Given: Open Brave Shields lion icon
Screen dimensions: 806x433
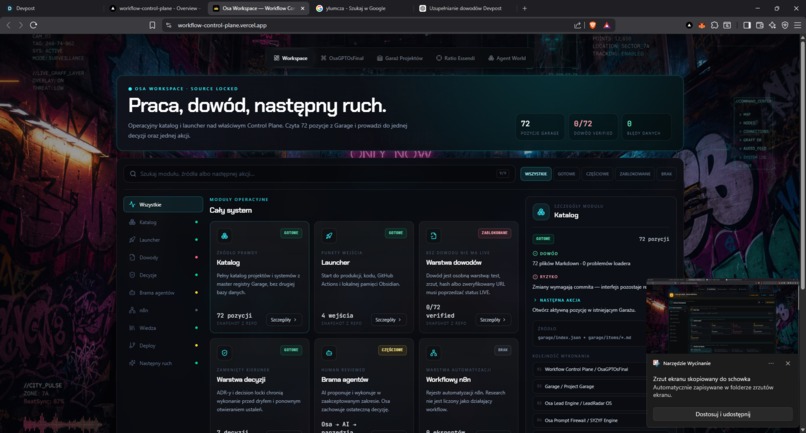Looking at the screenshot, I should pos(592,25).
